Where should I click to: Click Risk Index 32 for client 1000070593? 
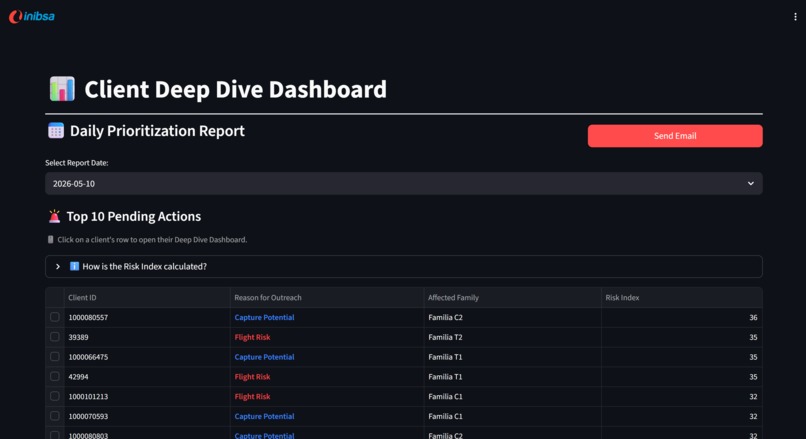(753, 416)
